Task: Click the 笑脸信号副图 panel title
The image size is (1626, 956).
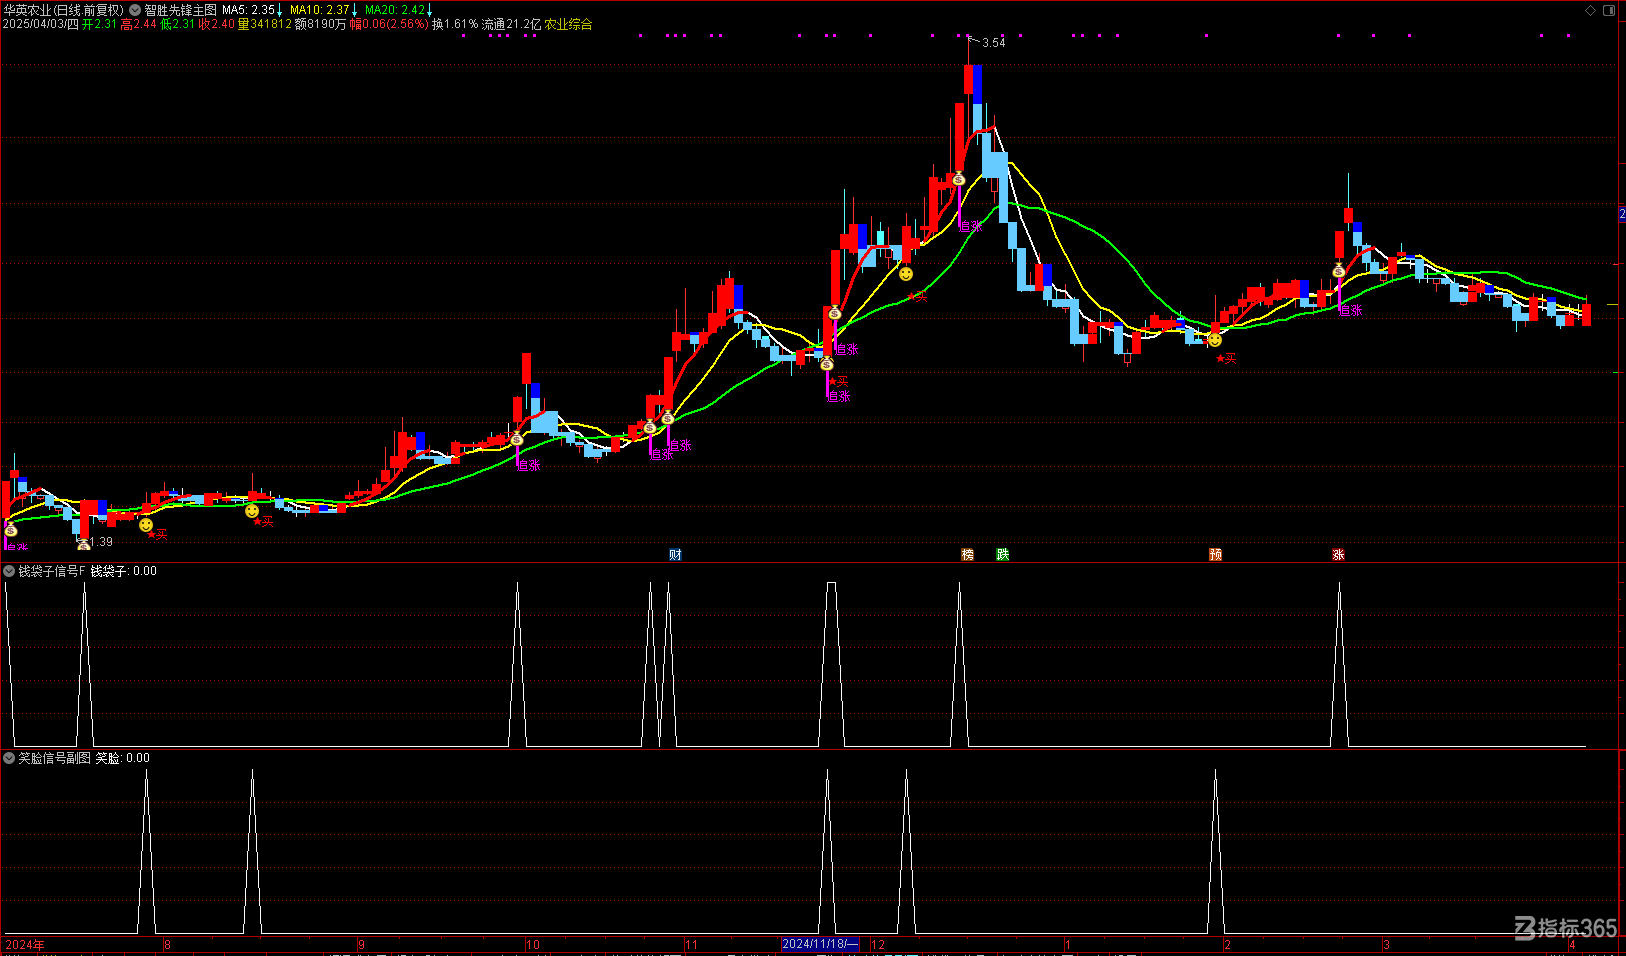Action: click(x=54, y=758)
